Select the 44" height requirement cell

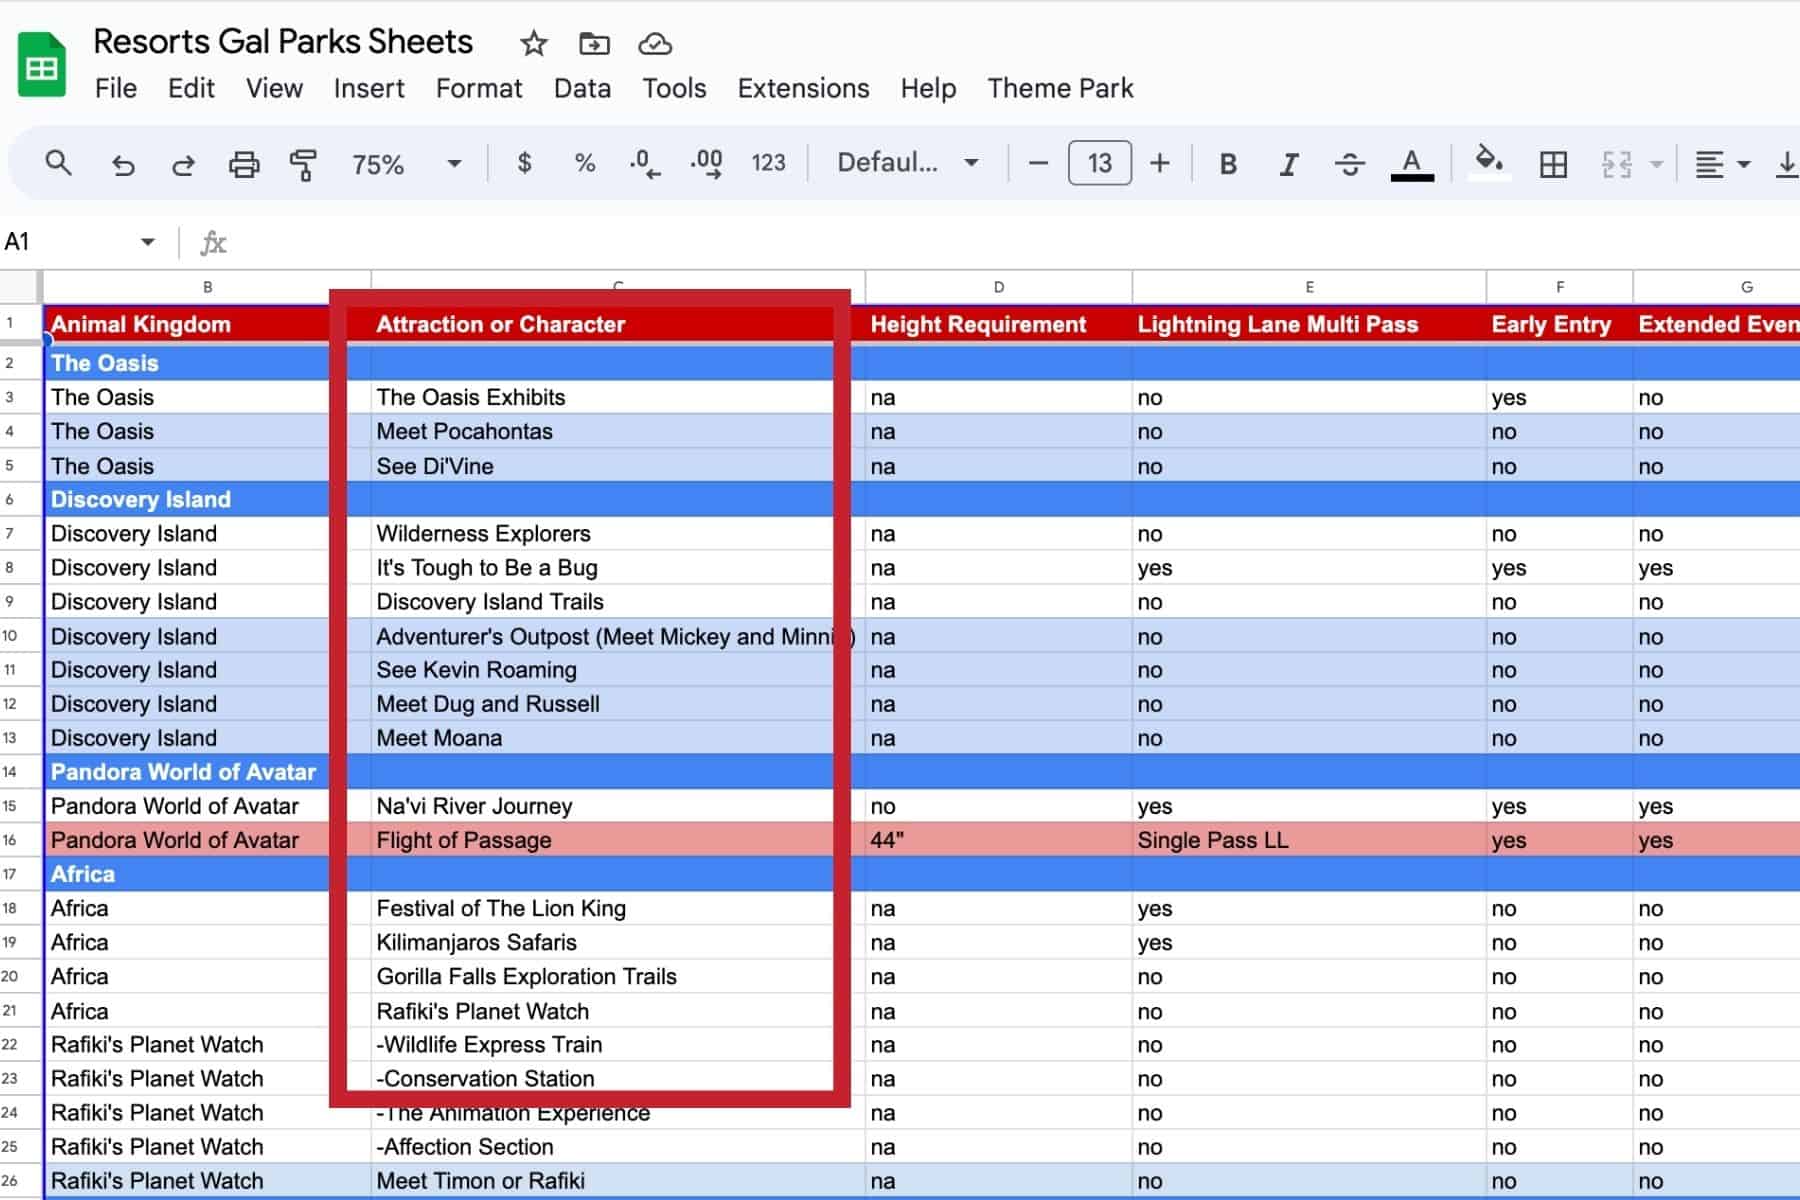pos(998,840)
